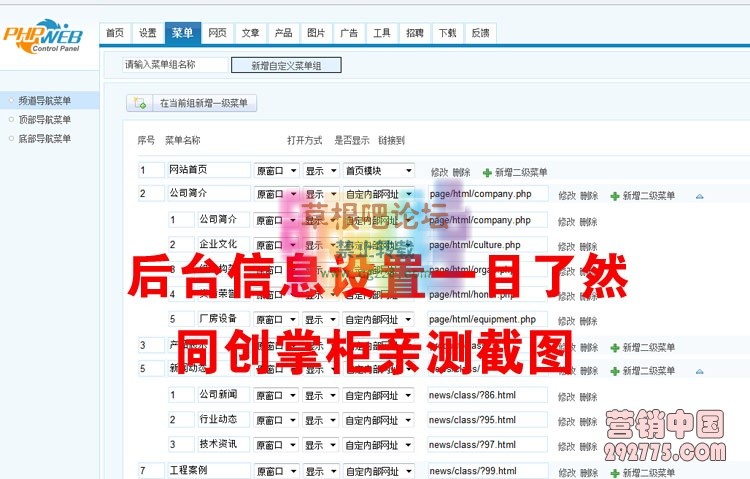This screenshot has height=479, width=750.
Task: Edit order number field of 网站首页 row
Action: [x=151, y=170]
